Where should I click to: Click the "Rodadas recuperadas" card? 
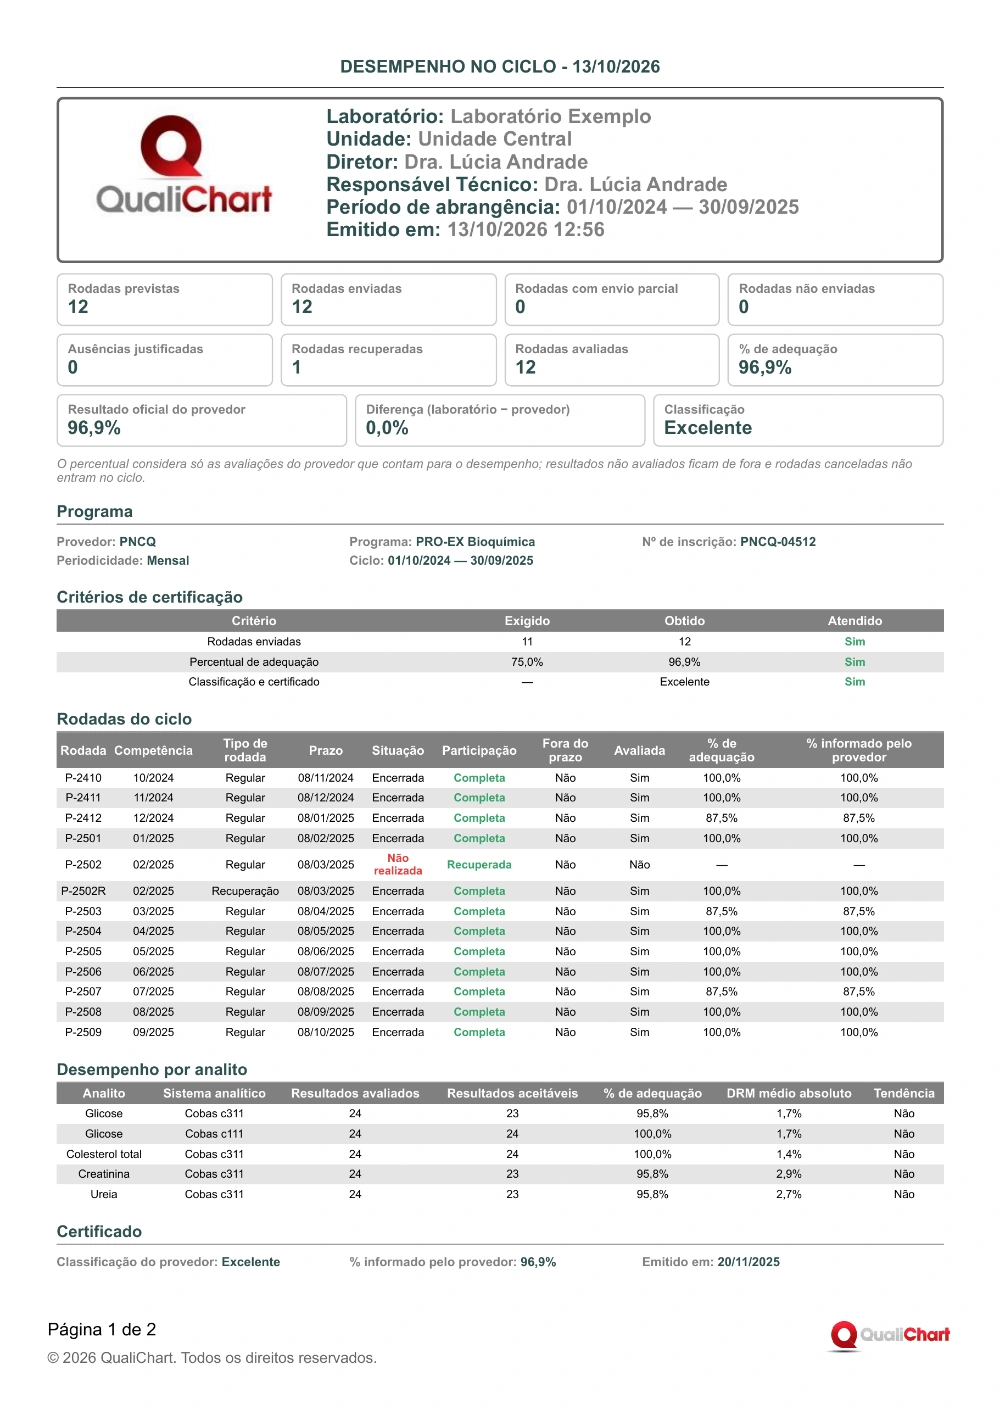tap(389, 360)
